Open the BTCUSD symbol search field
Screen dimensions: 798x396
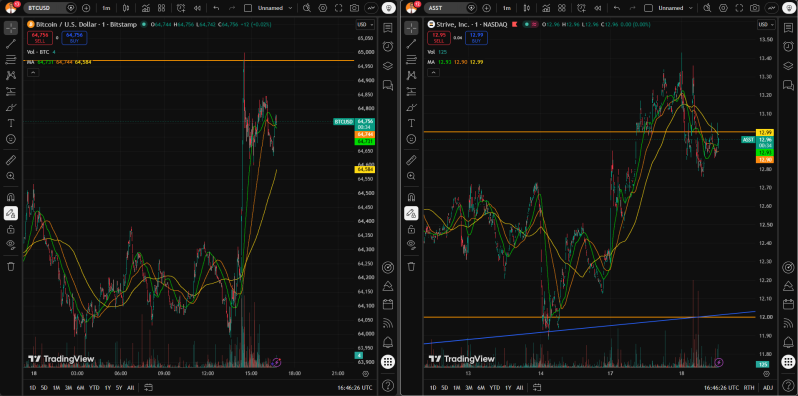point(51,8)
